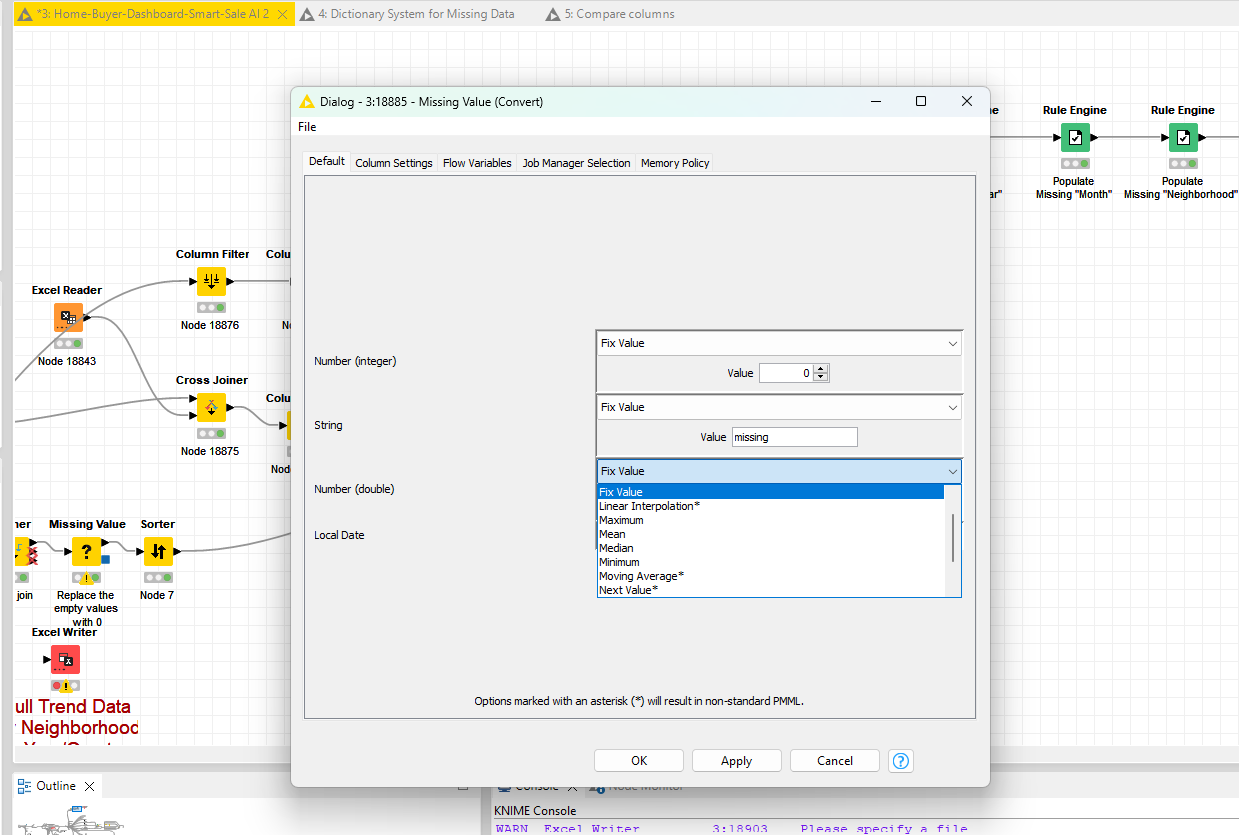This screenshot has height=835, width=1239.
Task: Select the Sorter node labeled Node 7
Action: 157,551
